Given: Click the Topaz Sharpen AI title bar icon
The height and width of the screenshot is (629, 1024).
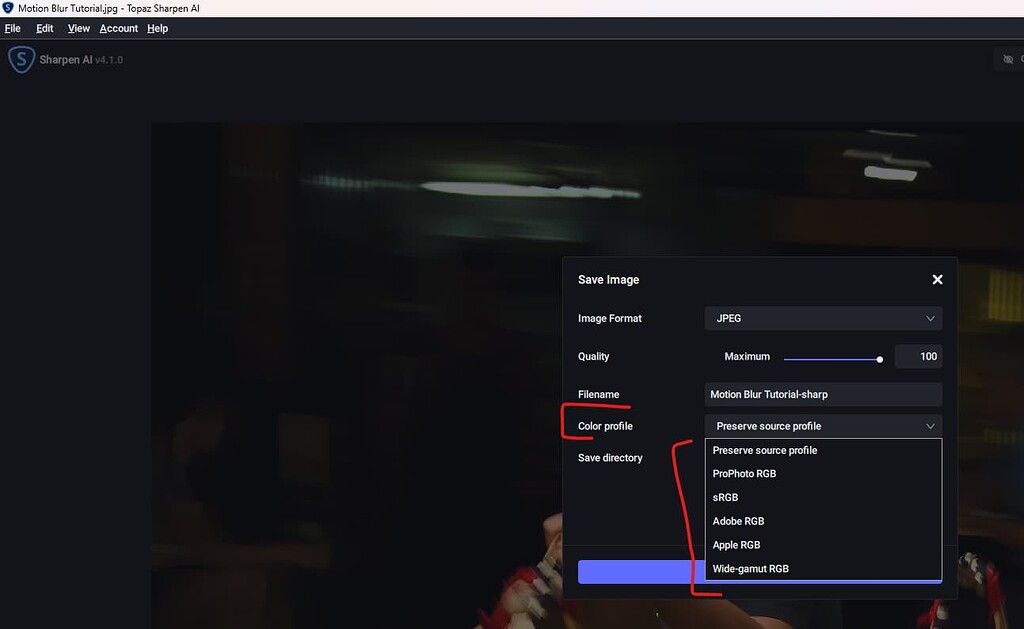Looking at the screenshot, I should (x=8, y=7).
